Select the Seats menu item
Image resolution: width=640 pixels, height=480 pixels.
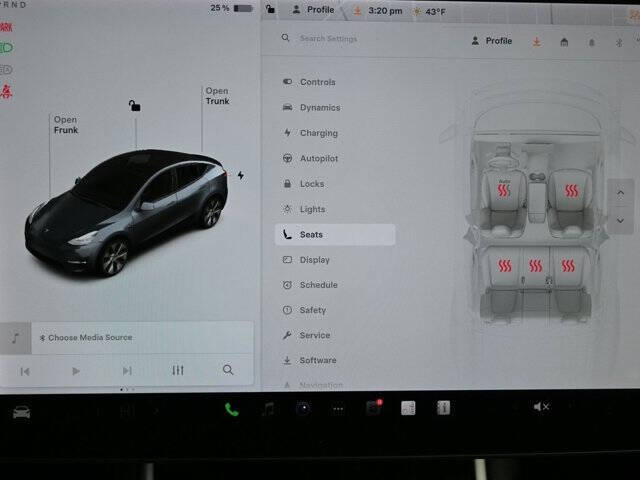335,235
